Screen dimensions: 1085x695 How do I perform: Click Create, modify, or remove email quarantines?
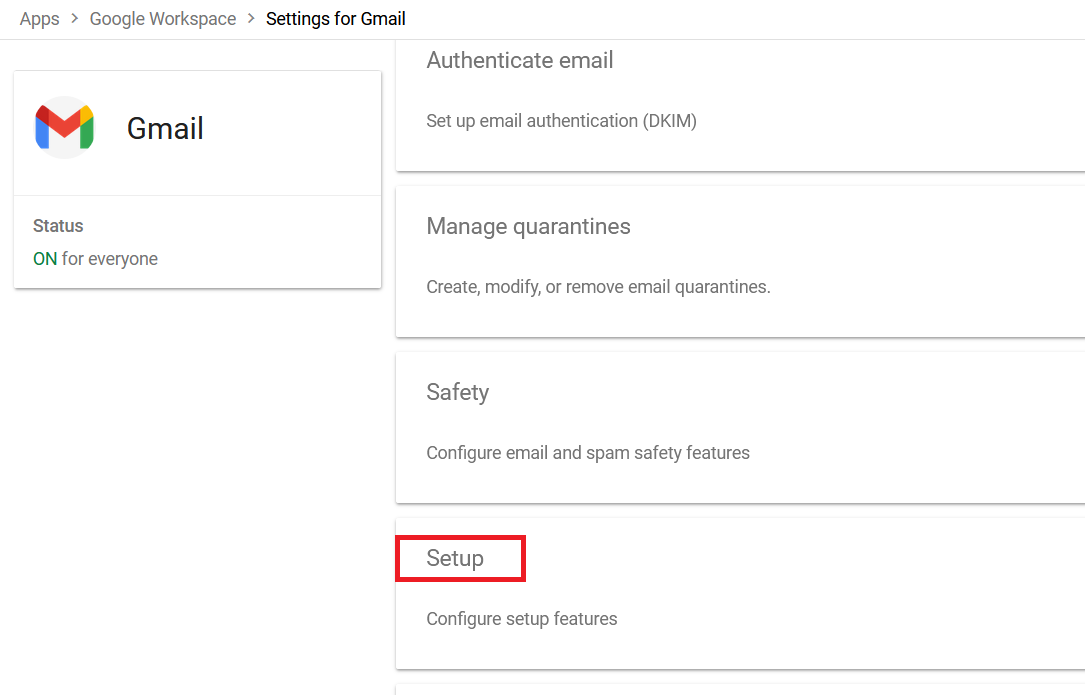tap(598, 287)
